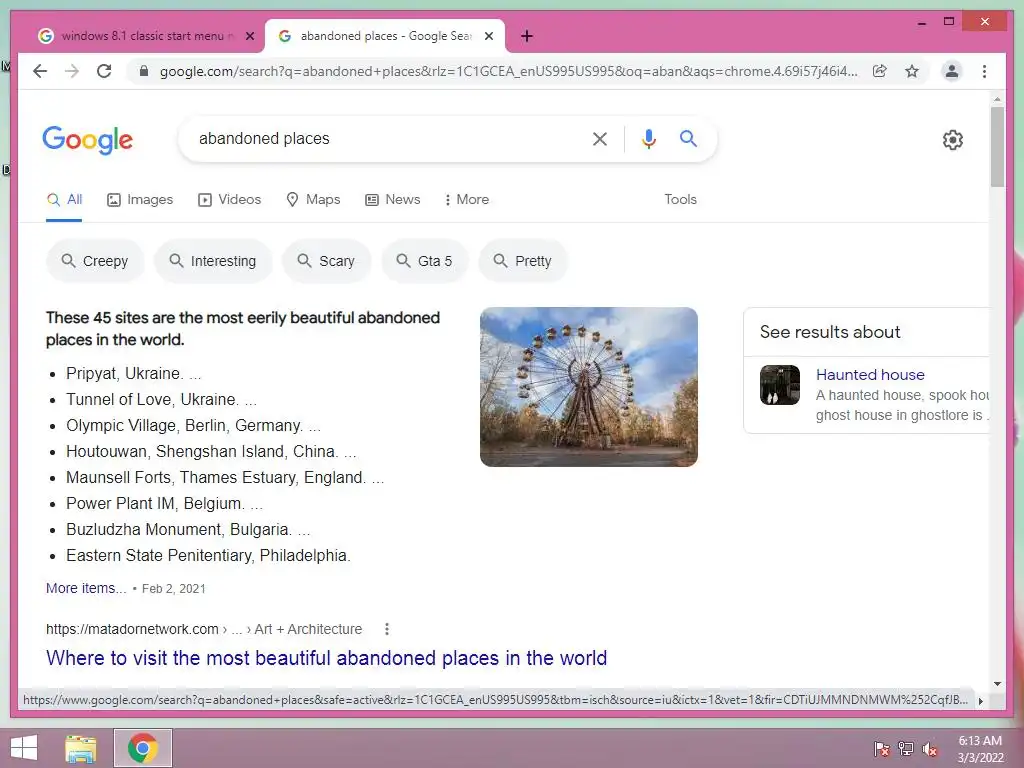Open the three-dot menu beside matadornetwork.com
The image size is (1024, 768).
point(387,629)
